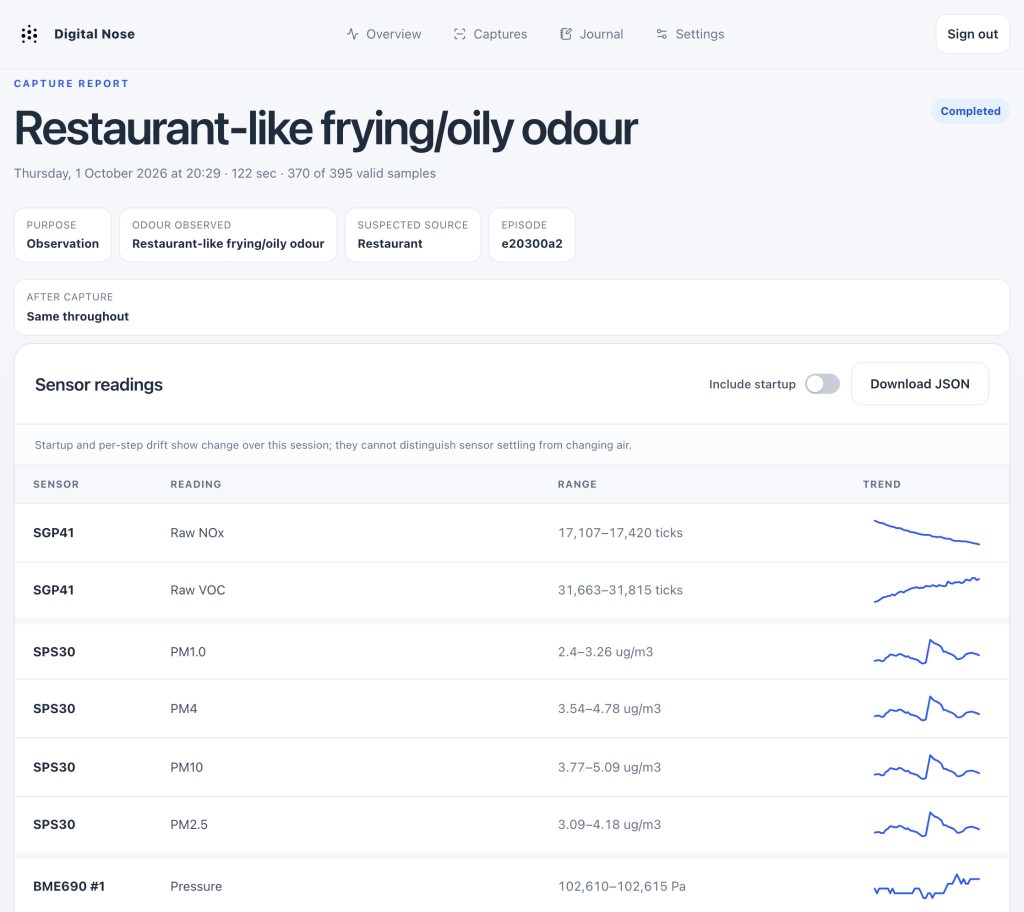This screenshot has width=1024, height=912.
Task: Click the capture date and samples line
Action: [x=225, y=173]
